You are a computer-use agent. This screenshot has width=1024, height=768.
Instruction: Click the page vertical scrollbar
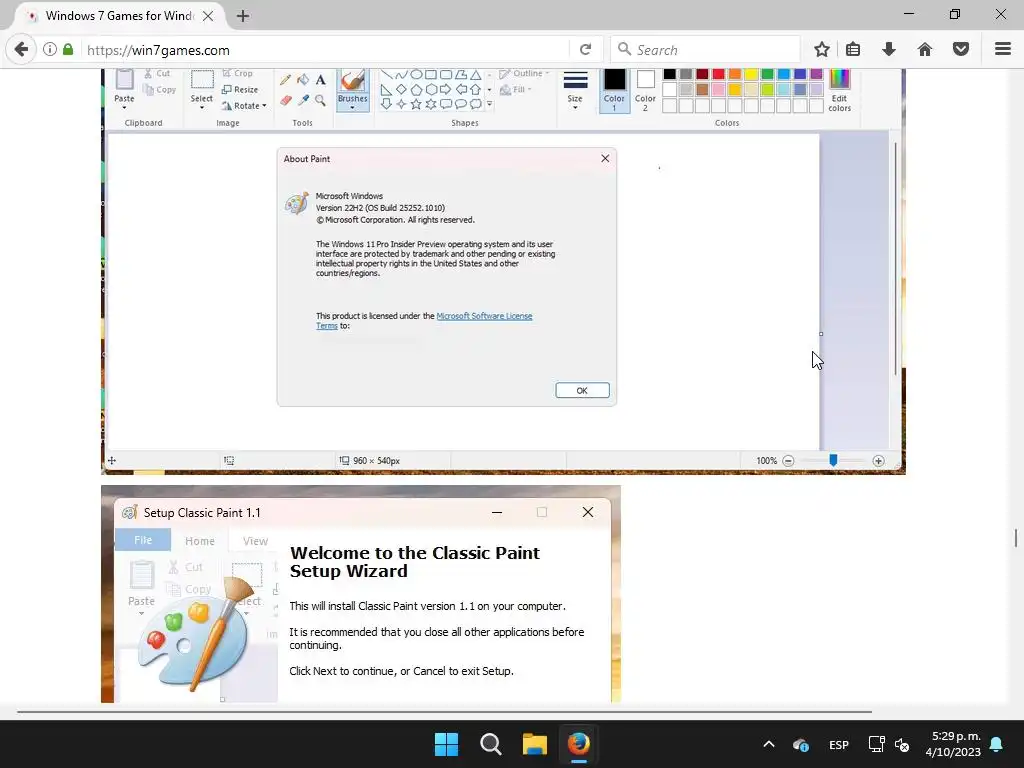tap(1016, 538)
